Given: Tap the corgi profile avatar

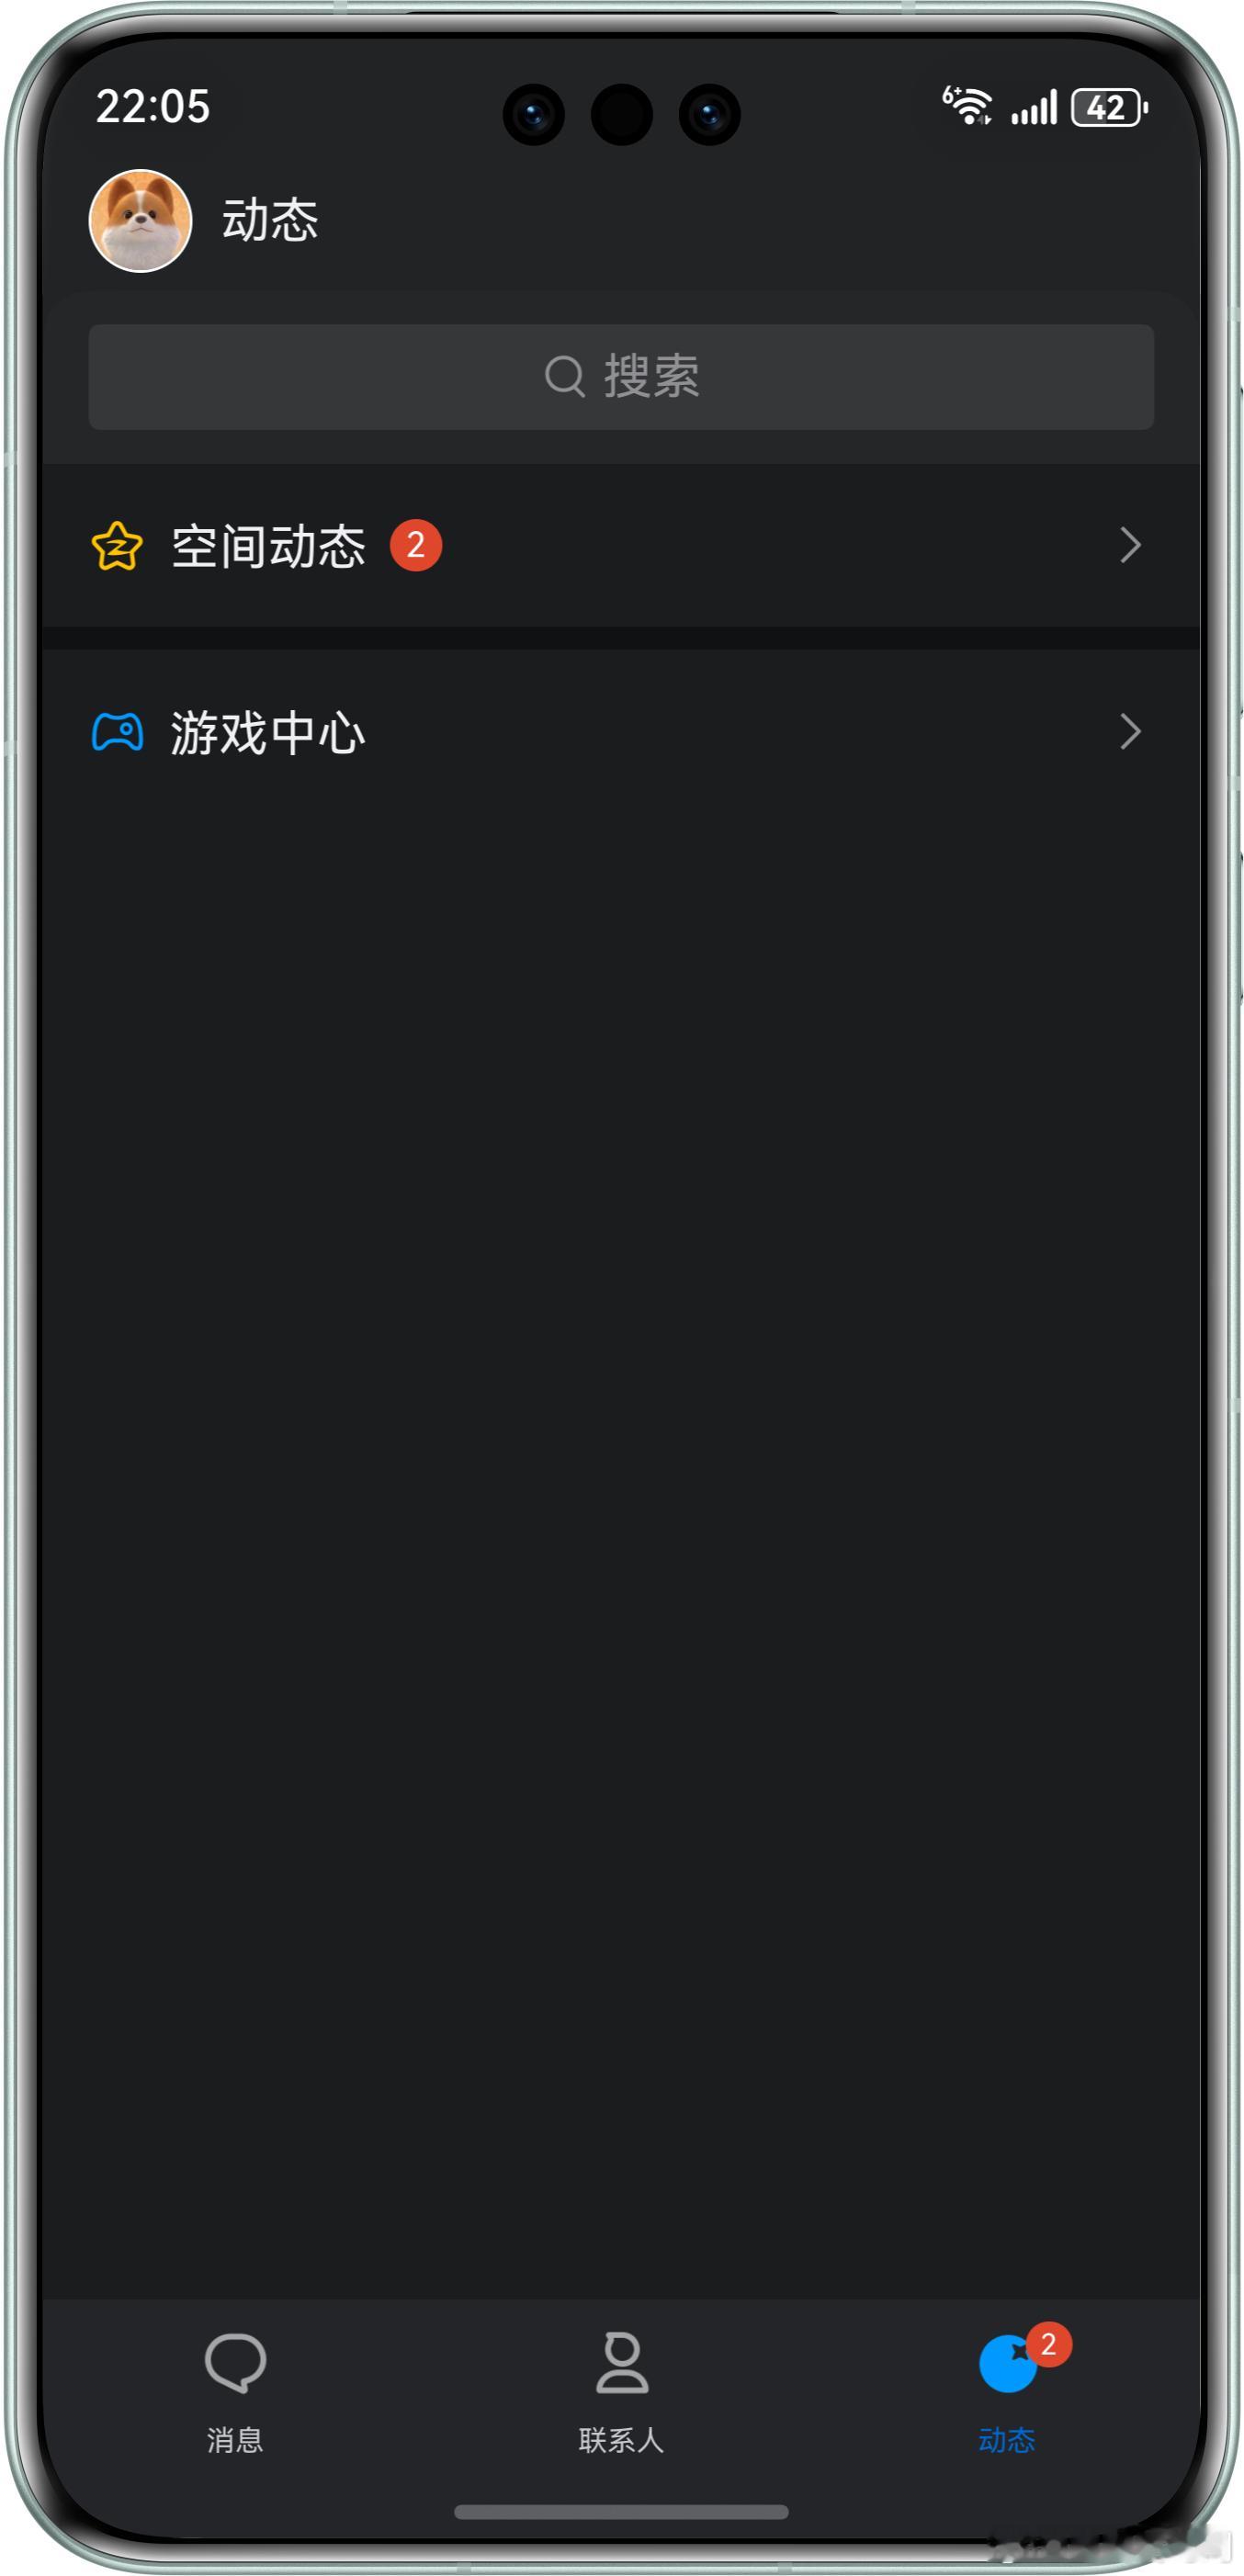Looking at the screenshot, I should 140,220.
